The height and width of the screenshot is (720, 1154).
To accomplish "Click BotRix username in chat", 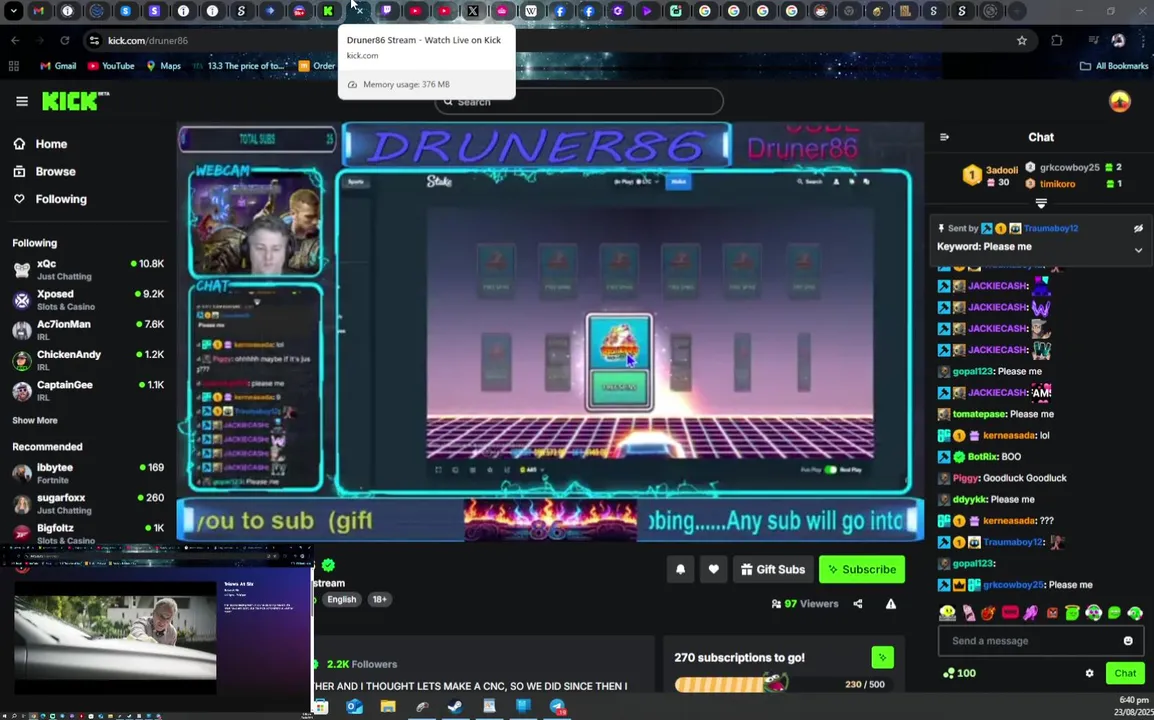I will click(x=983, y=456).
